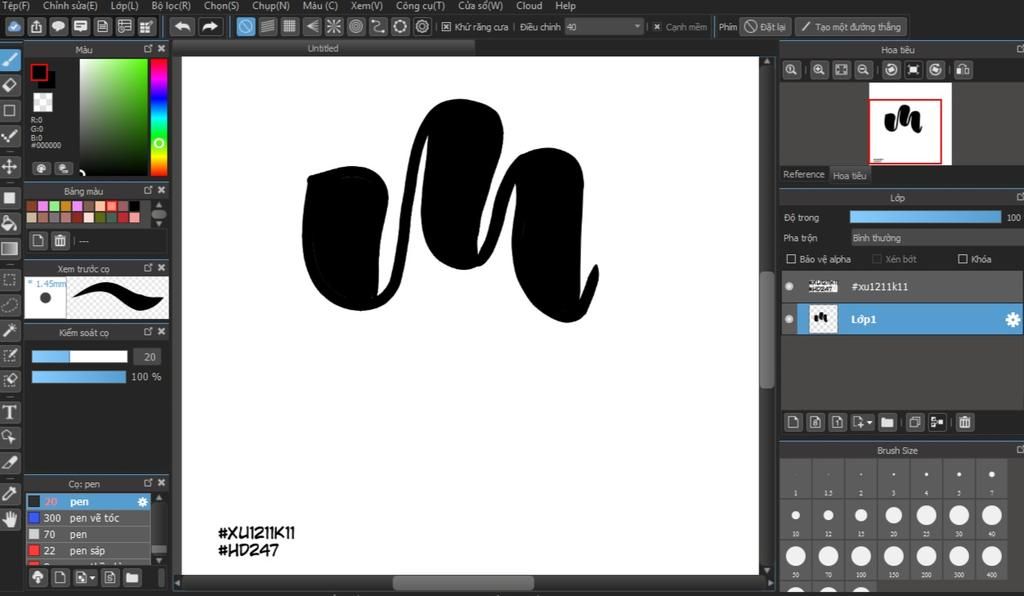Click the cloud save icon
The width and height of the screenshot is (1024, 596).
14,27
